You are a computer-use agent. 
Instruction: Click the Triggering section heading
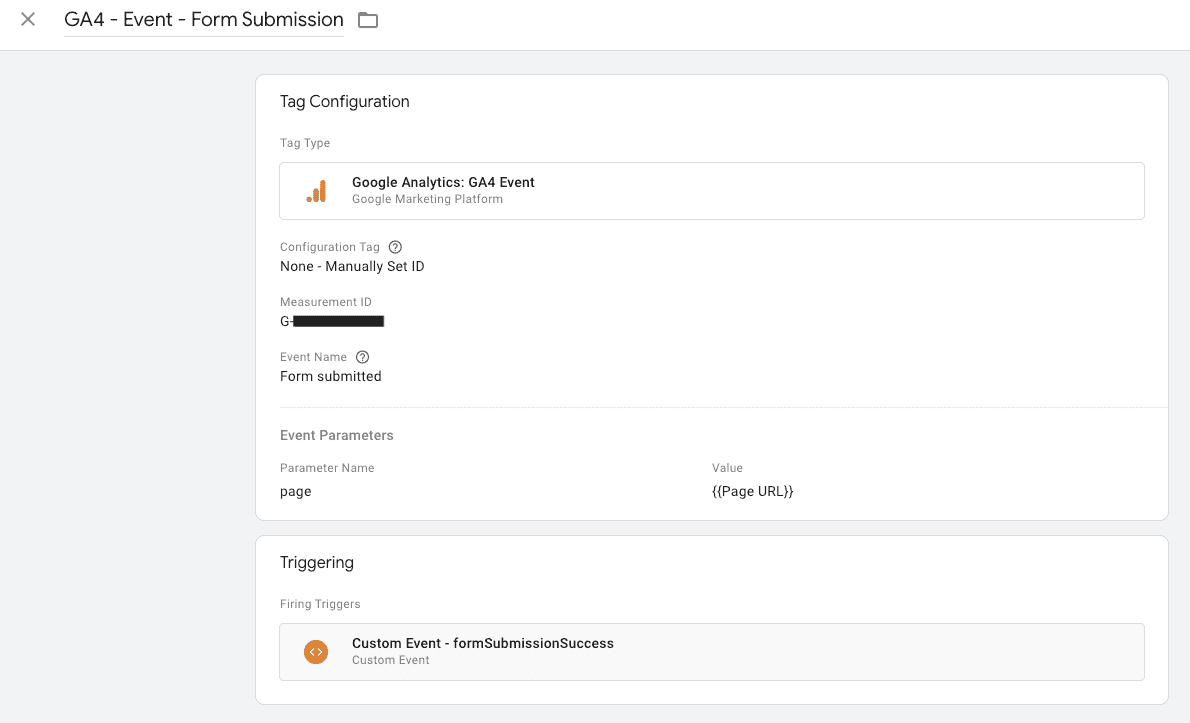click(317, 562)
